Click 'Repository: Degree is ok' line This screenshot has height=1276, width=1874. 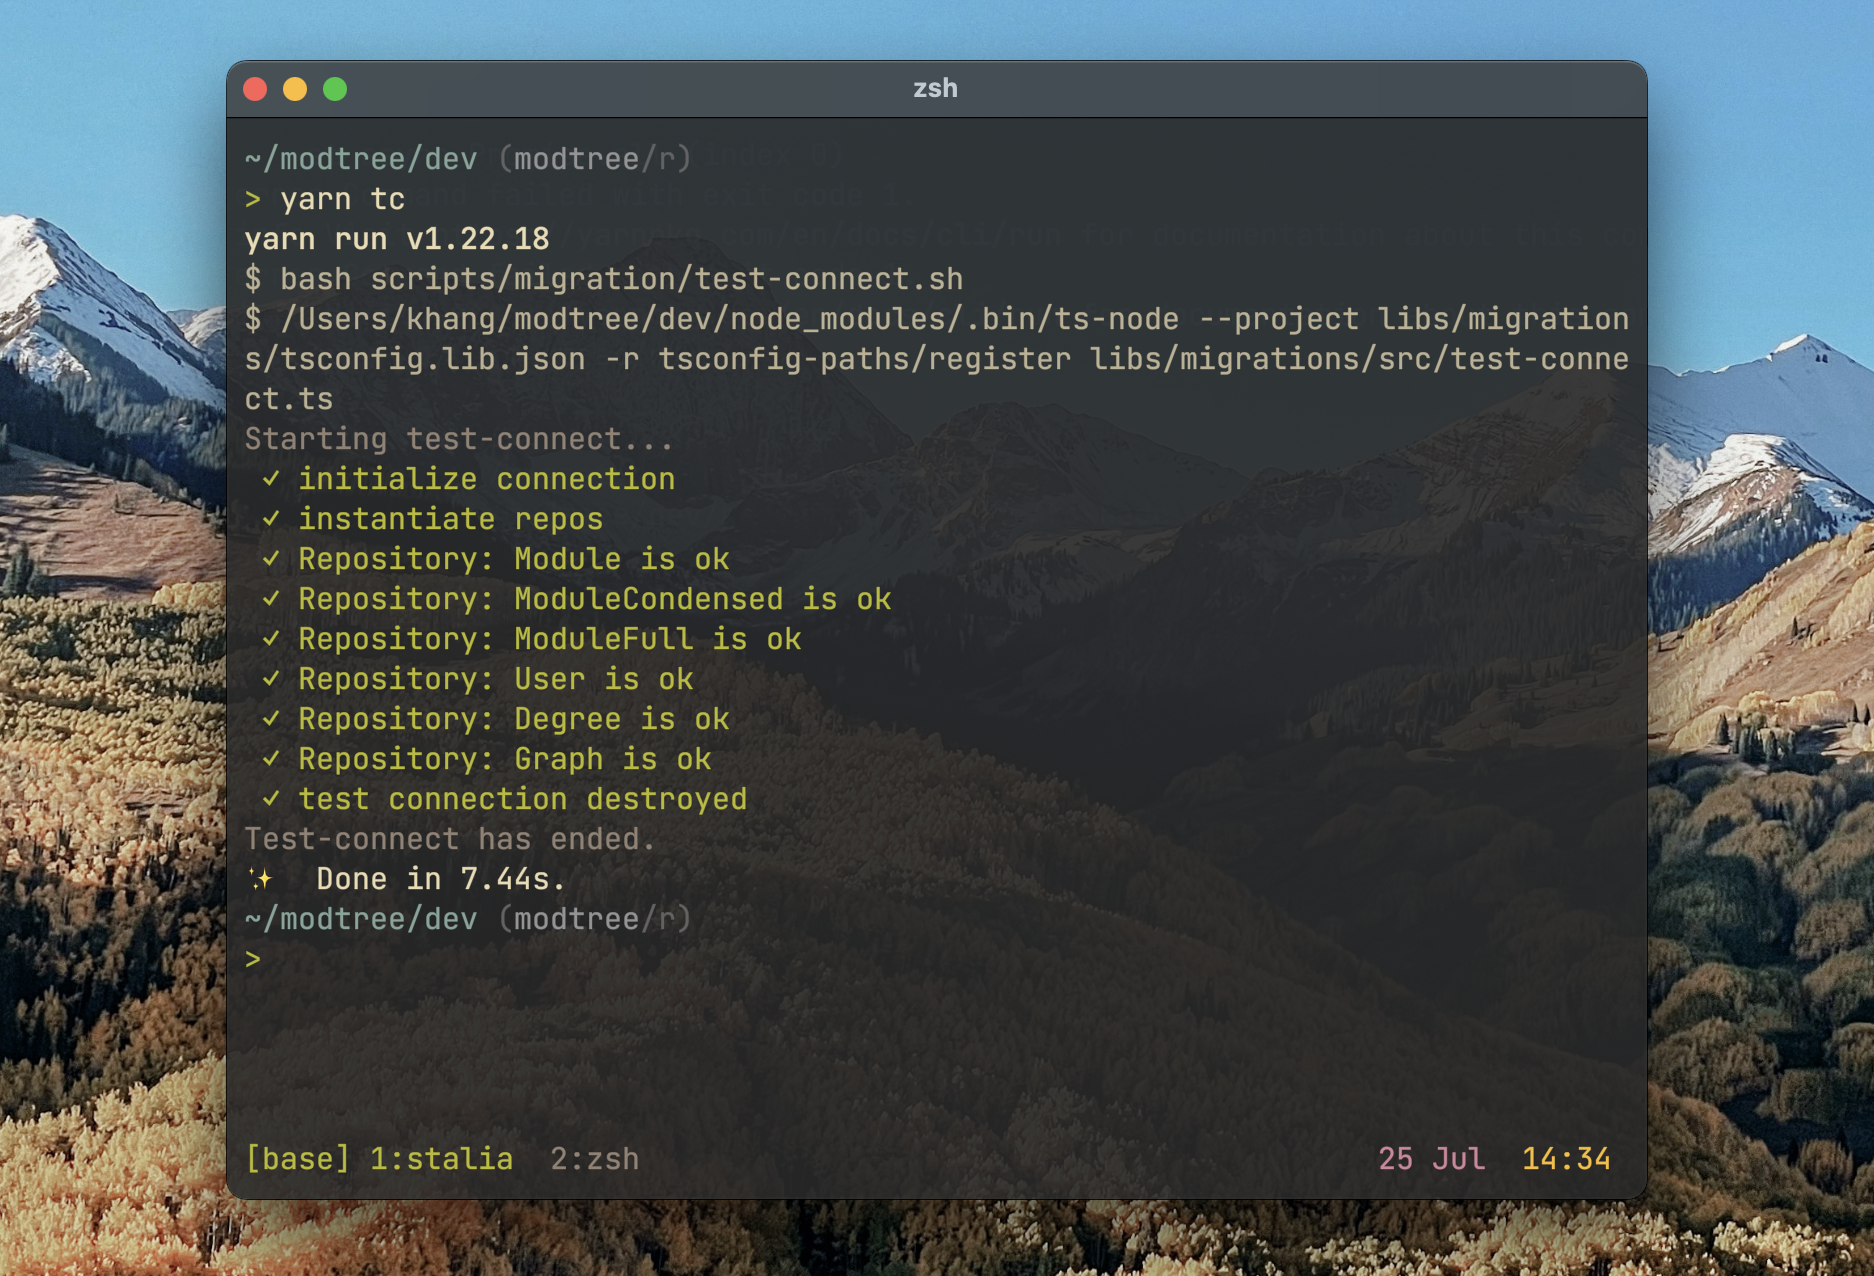(513, 719)
